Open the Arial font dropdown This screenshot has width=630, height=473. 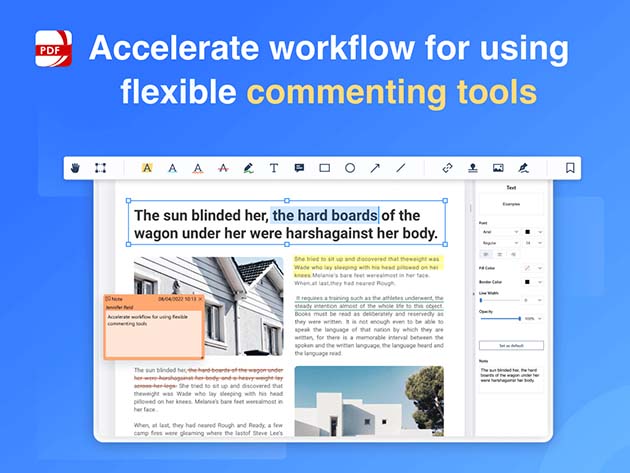point(499,231)
